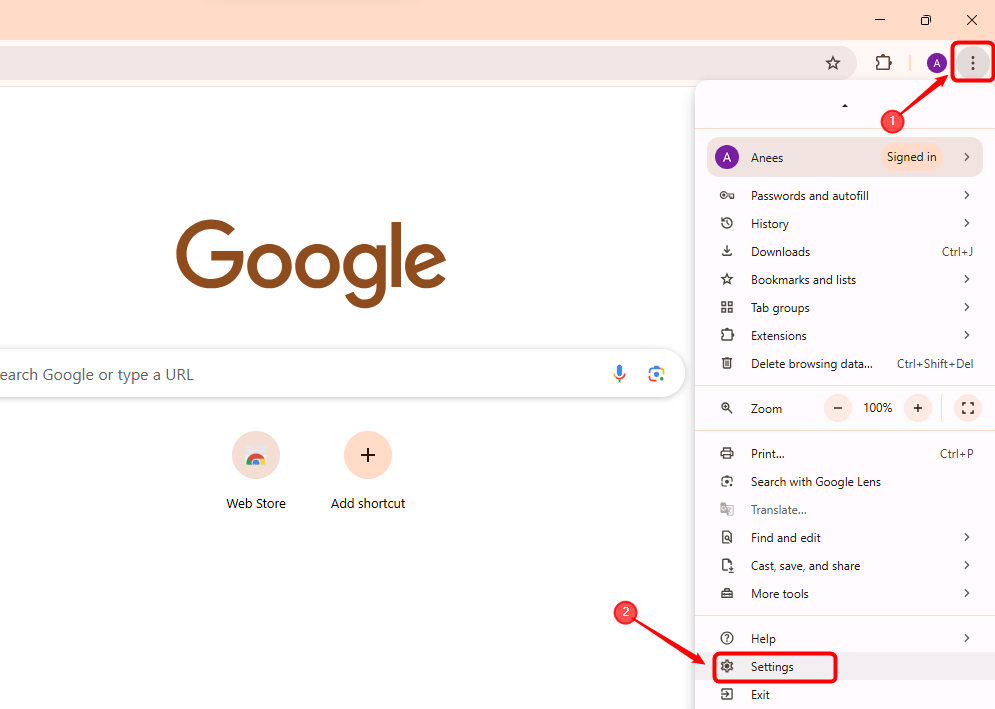Click the gear icon beside Settings
The width and height of the screenshot is (995, 709).
[727, 666]
